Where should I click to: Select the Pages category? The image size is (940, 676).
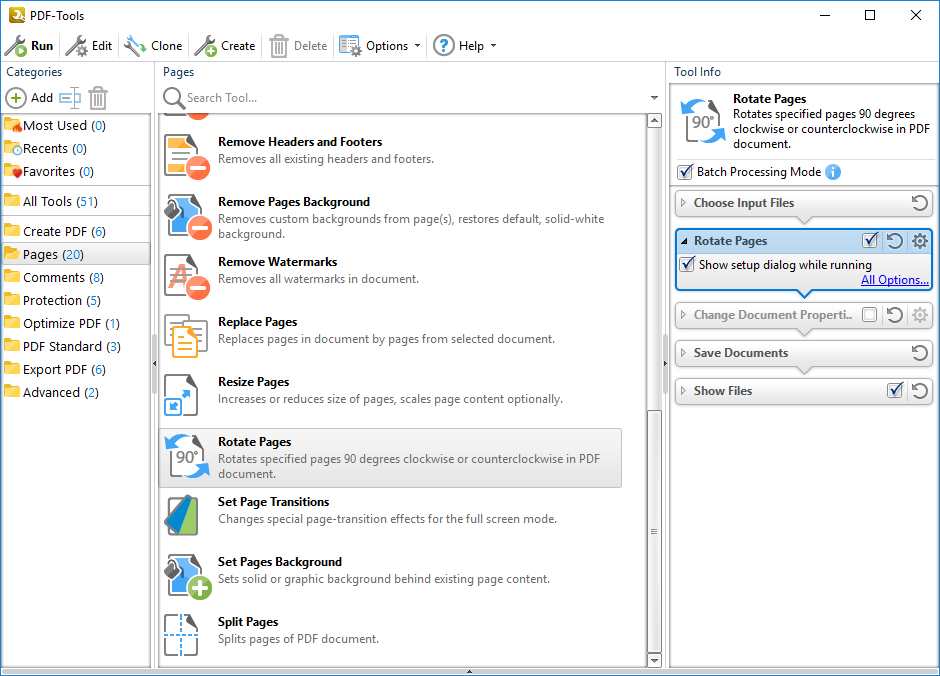76,254
